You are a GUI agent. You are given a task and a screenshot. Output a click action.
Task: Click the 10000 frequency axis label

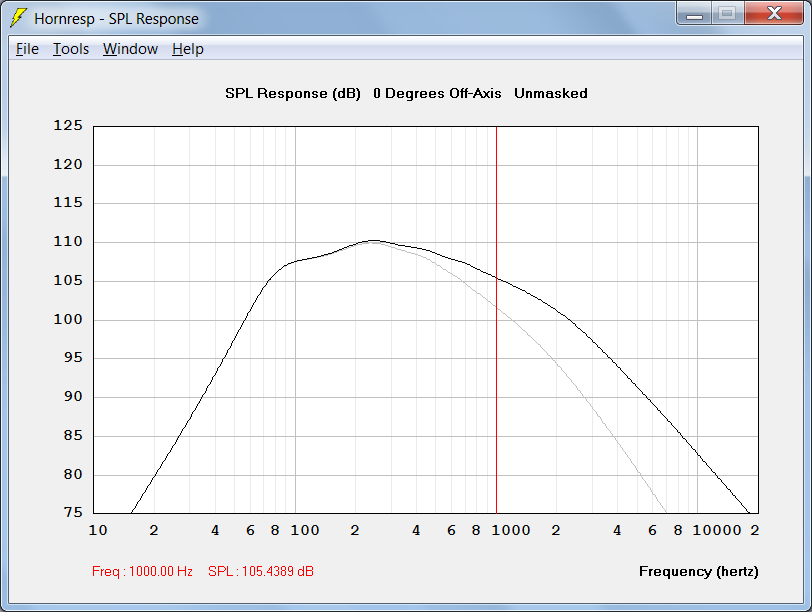click(717, 530)
